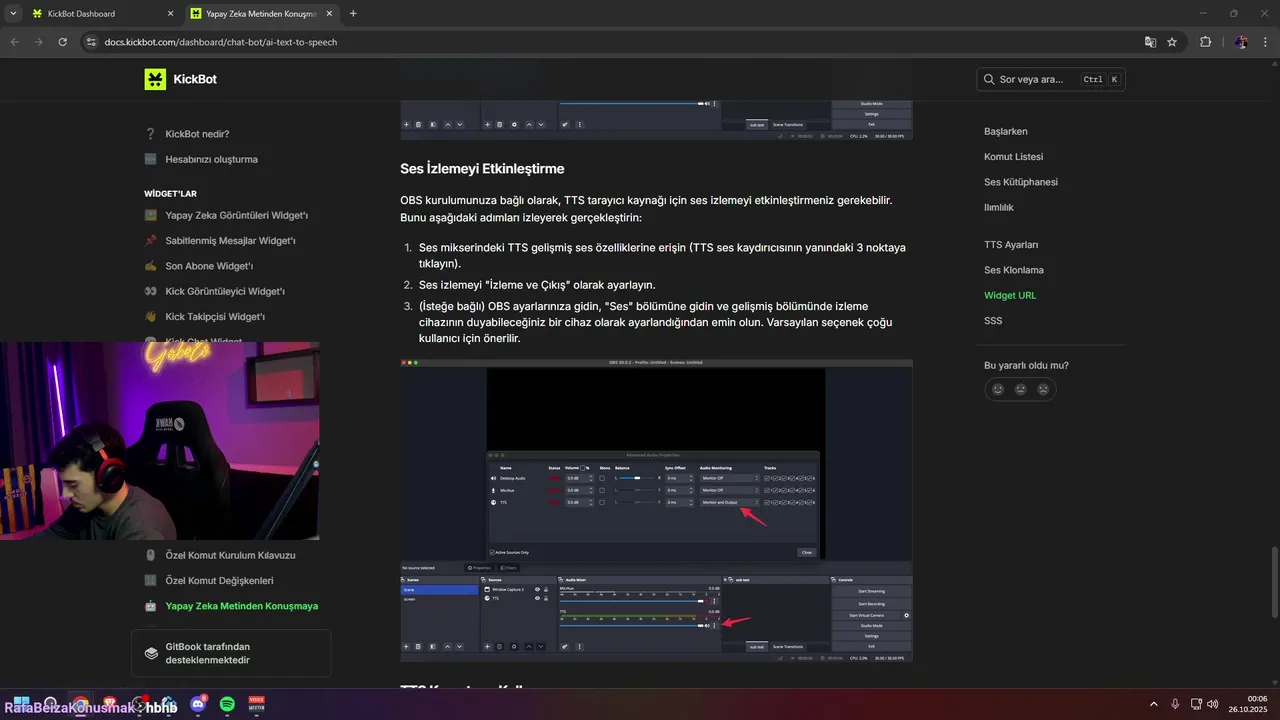Click the neutral face feedback icon
Image resolution: width=1280 pixels, height=720 pixels.
[1020, 389]
